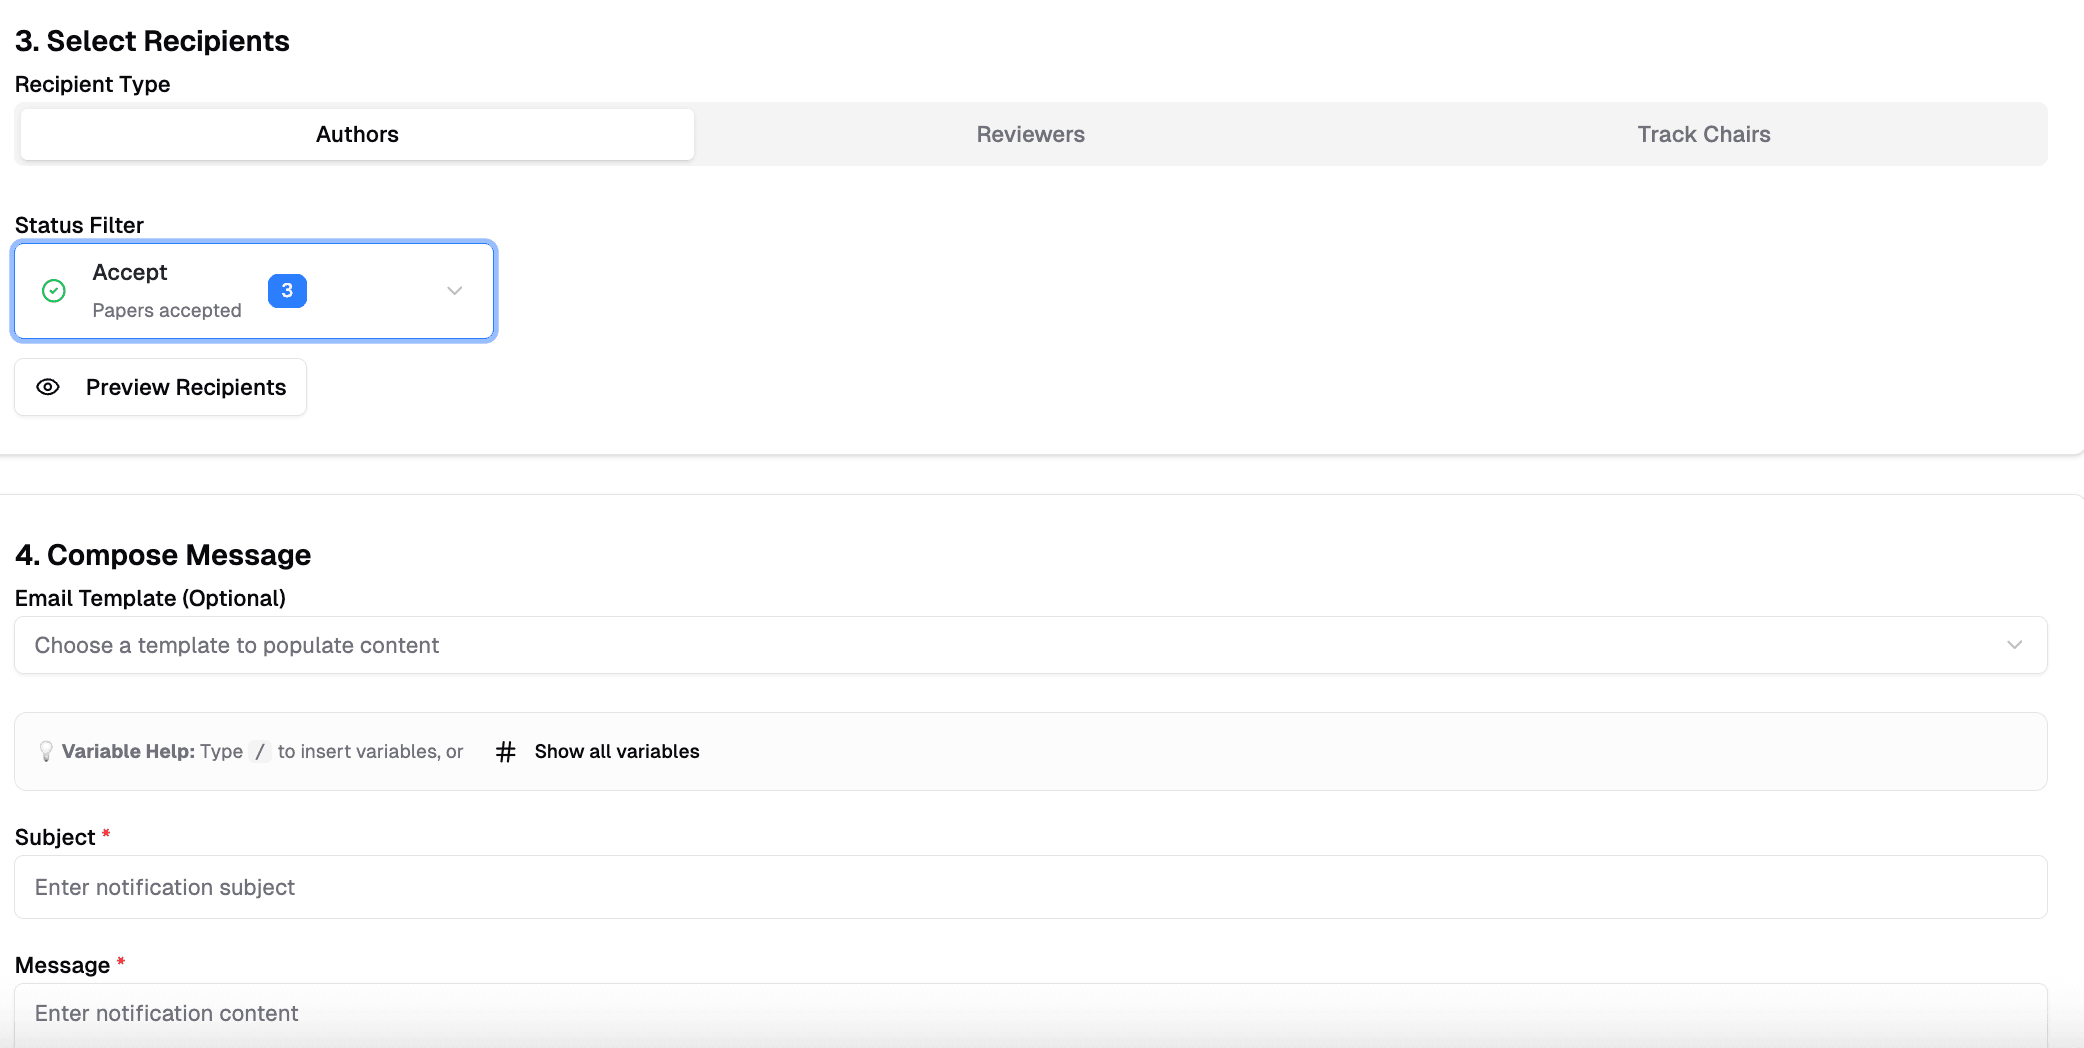Click the Subject field label

55,837
